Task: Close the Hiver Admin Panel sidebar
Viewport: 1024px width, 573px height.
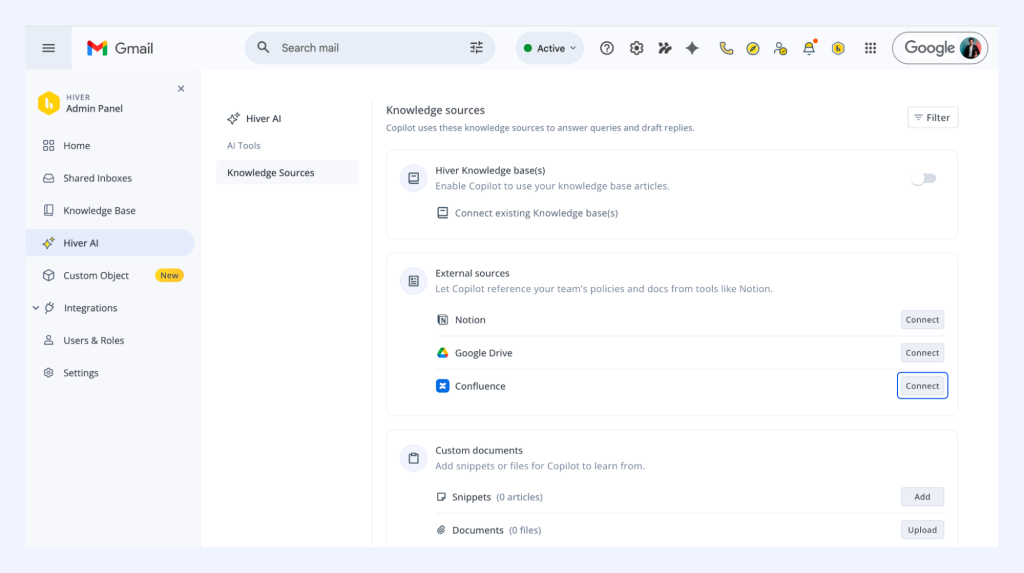Action: click(x=181, y=89)
